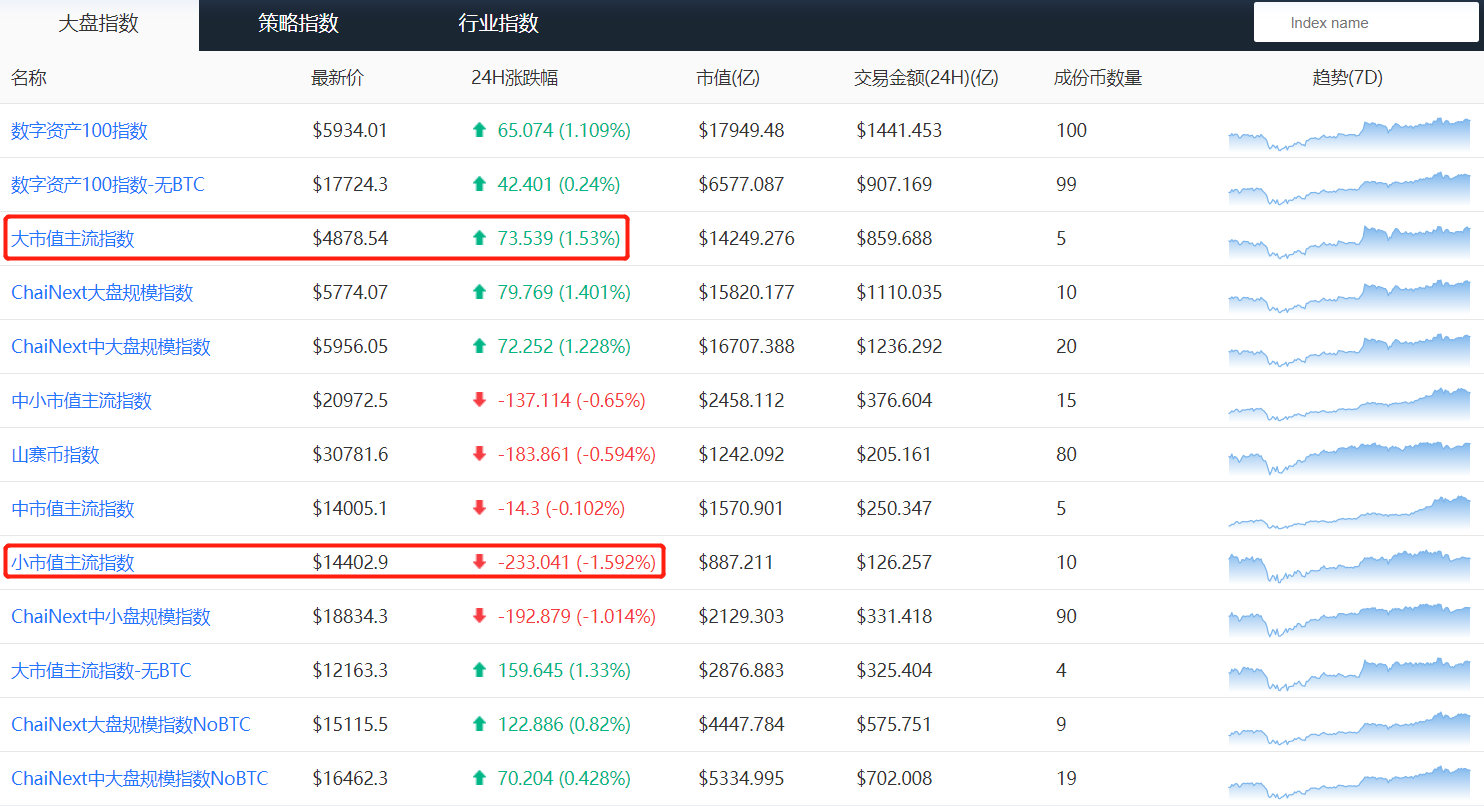Open the 山寨币指数 link
The width and height of the screenshot is (1484, 806).
[55, 455]
